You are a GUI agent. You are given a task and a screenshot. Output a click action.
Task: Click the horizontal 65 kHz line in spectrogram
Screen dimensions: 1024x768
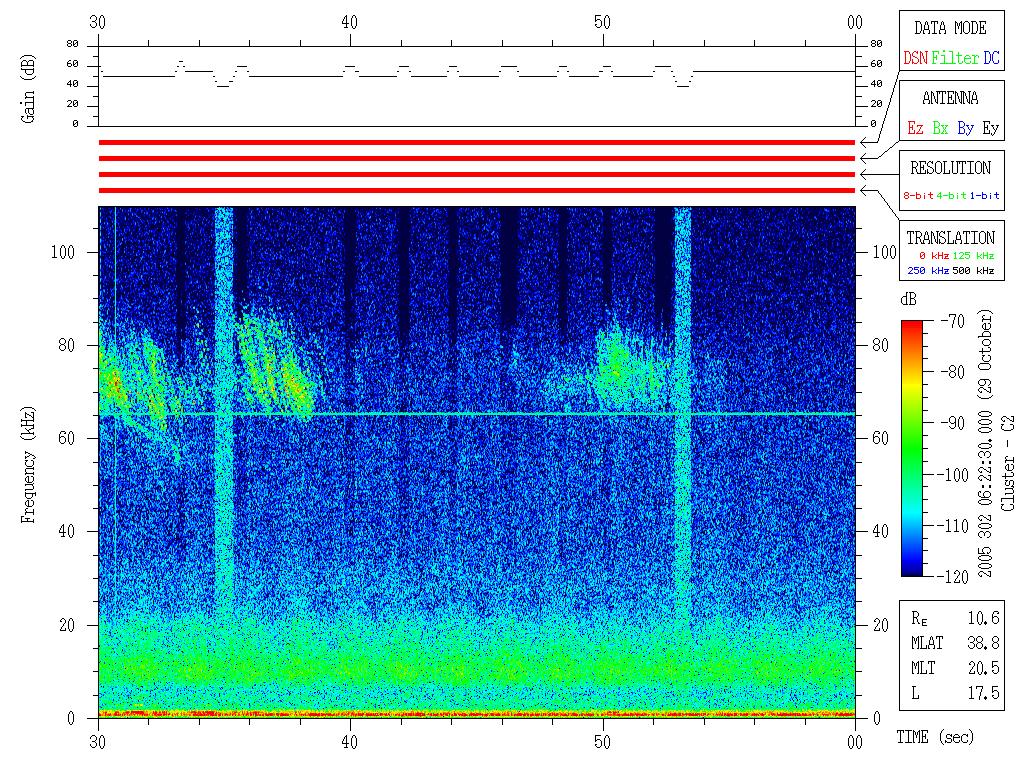477,414
